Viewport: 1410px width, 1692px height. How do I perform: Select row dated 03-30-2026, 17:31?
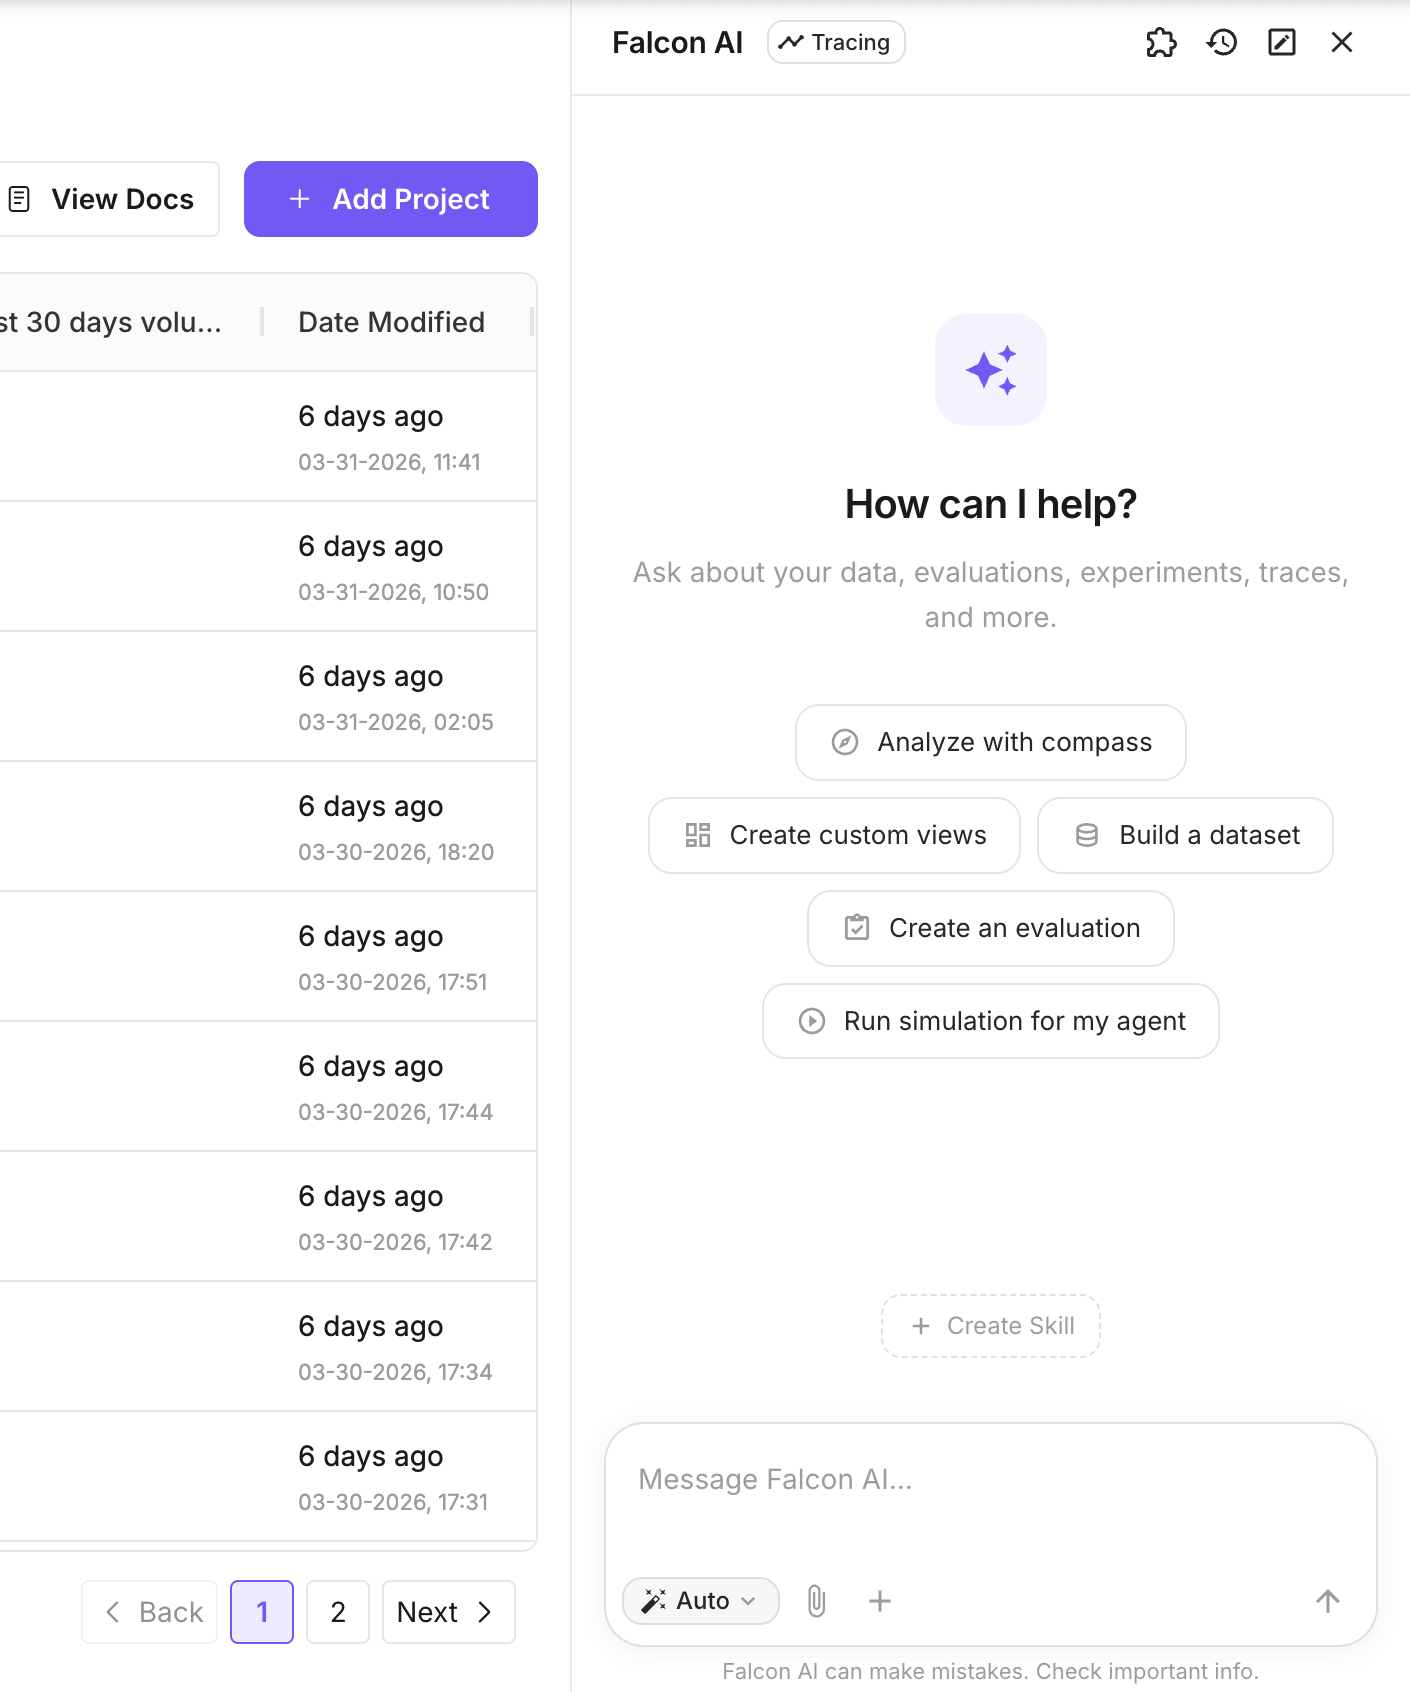[268, 1477]
